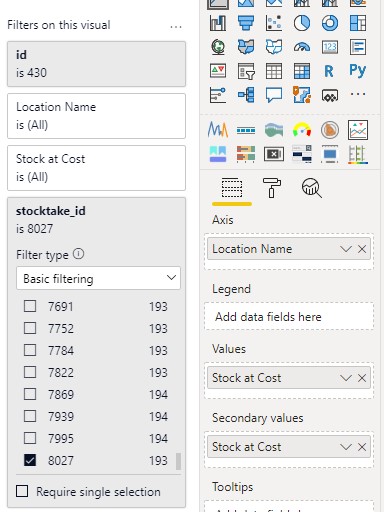Select the Decomposition tree visual
This screenshot has height=512, width=384.
tap(246, 95)
